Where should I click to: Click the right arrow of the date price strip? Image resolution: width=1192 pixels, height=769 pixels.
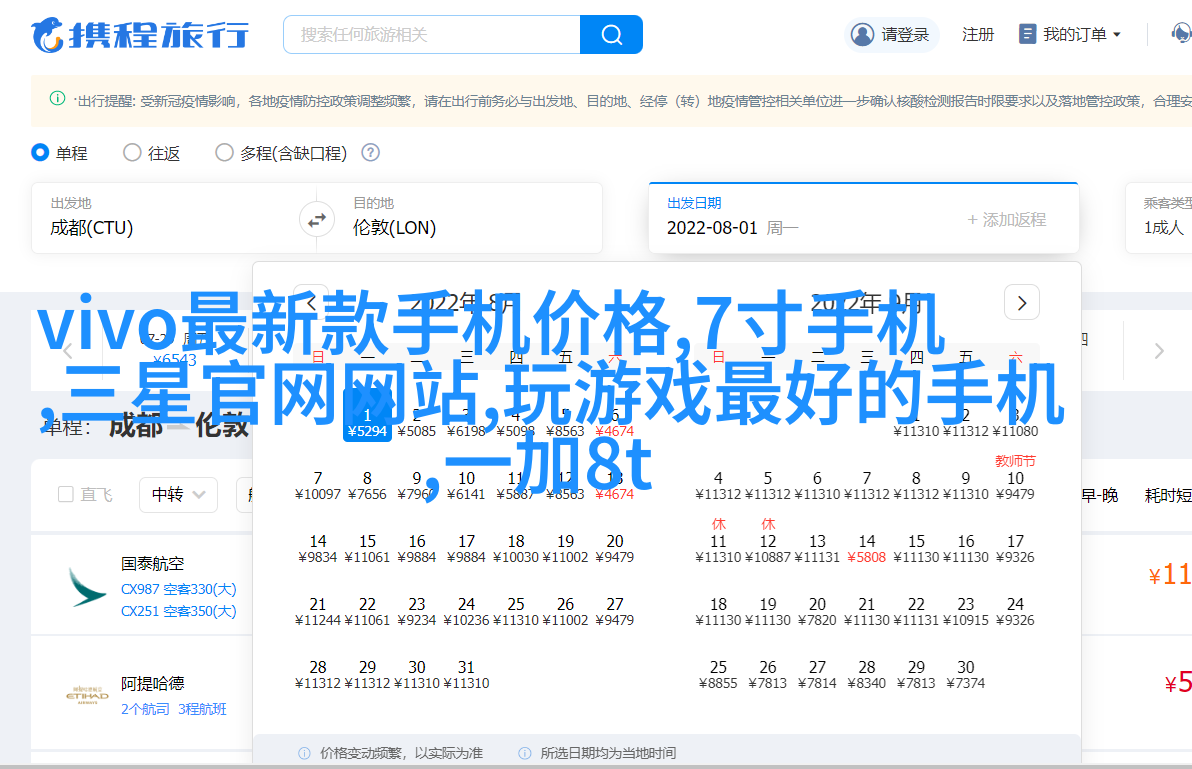point(1159,350)
